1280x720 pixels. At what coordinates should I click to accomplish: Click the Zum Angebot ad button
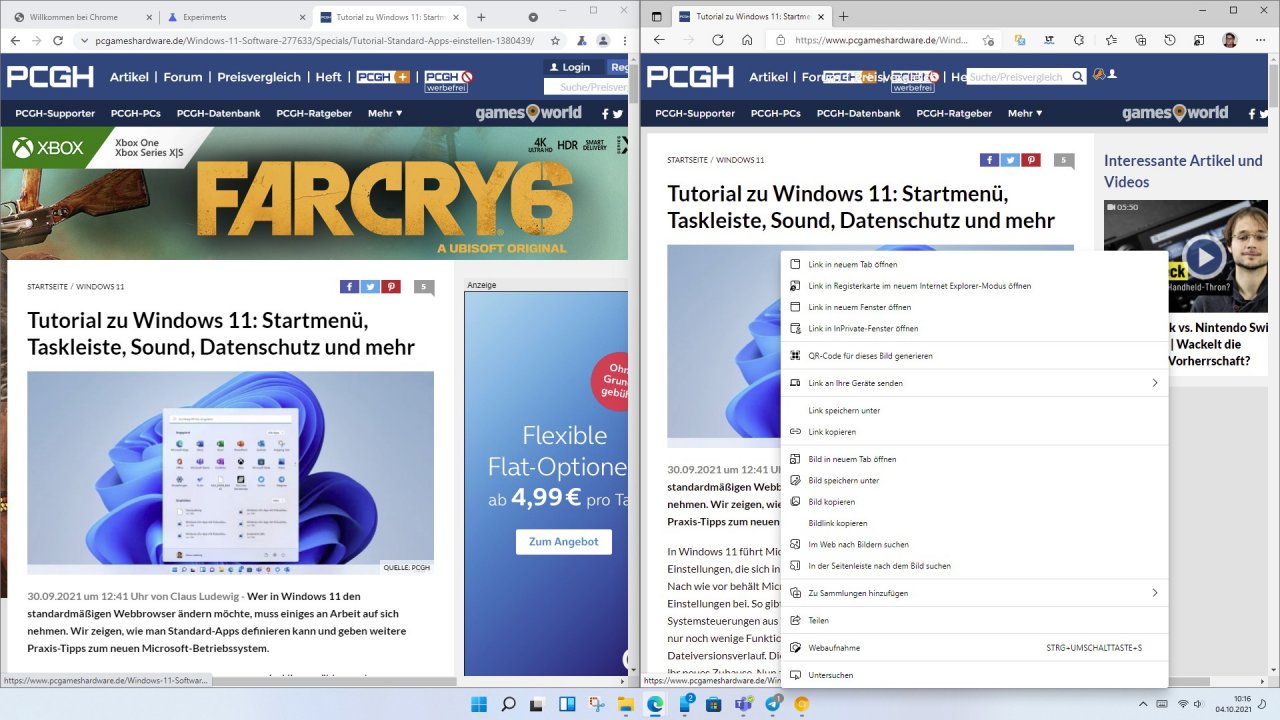[x=563, y=541]
